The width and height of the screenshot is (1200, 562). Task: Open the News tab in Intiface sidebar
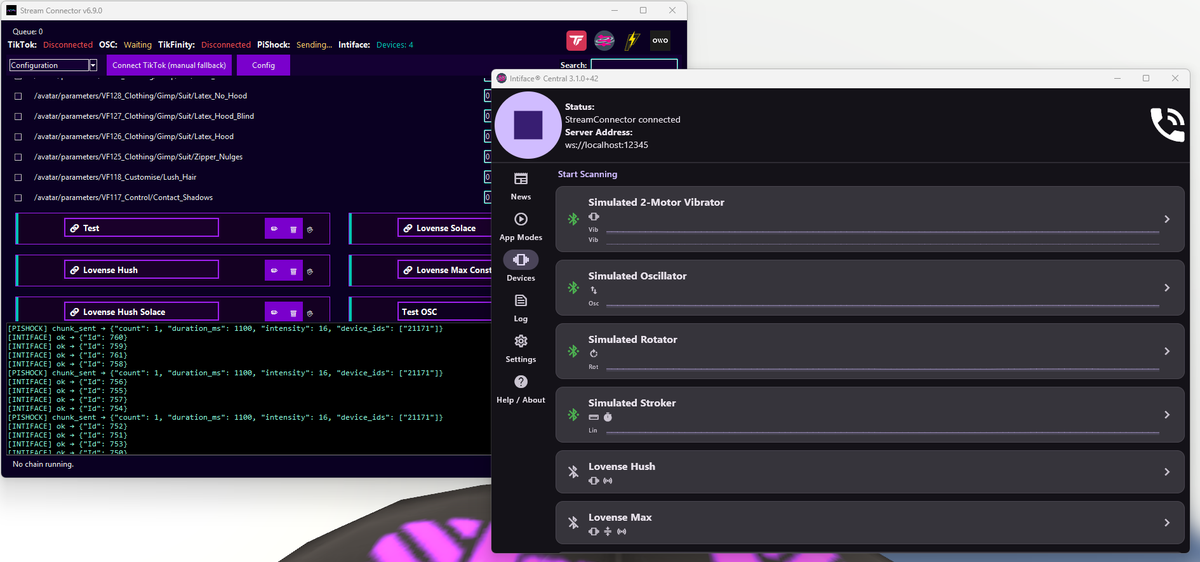(520, 185)
